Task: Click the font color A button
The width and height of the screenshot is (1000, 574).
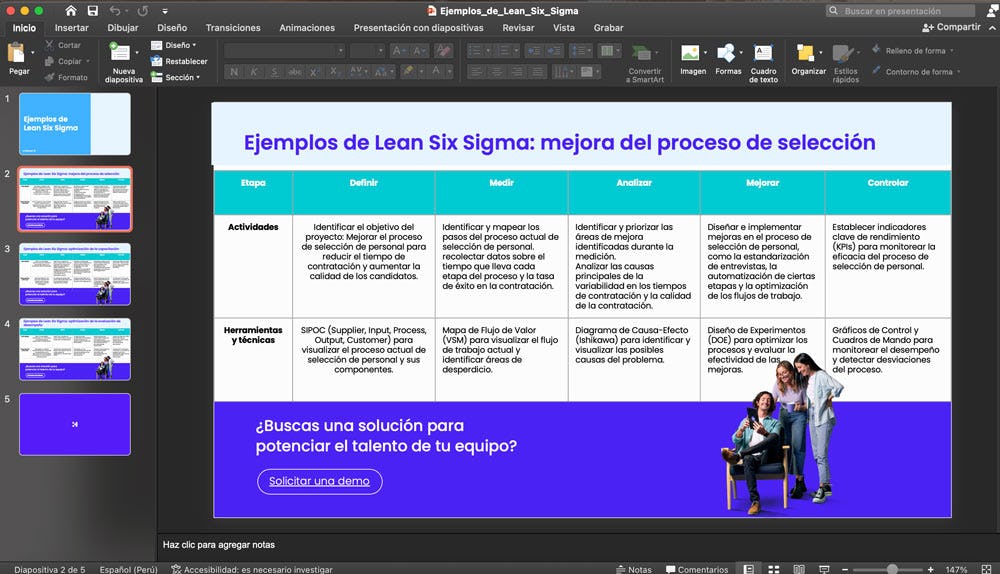Action: point(436,71)
